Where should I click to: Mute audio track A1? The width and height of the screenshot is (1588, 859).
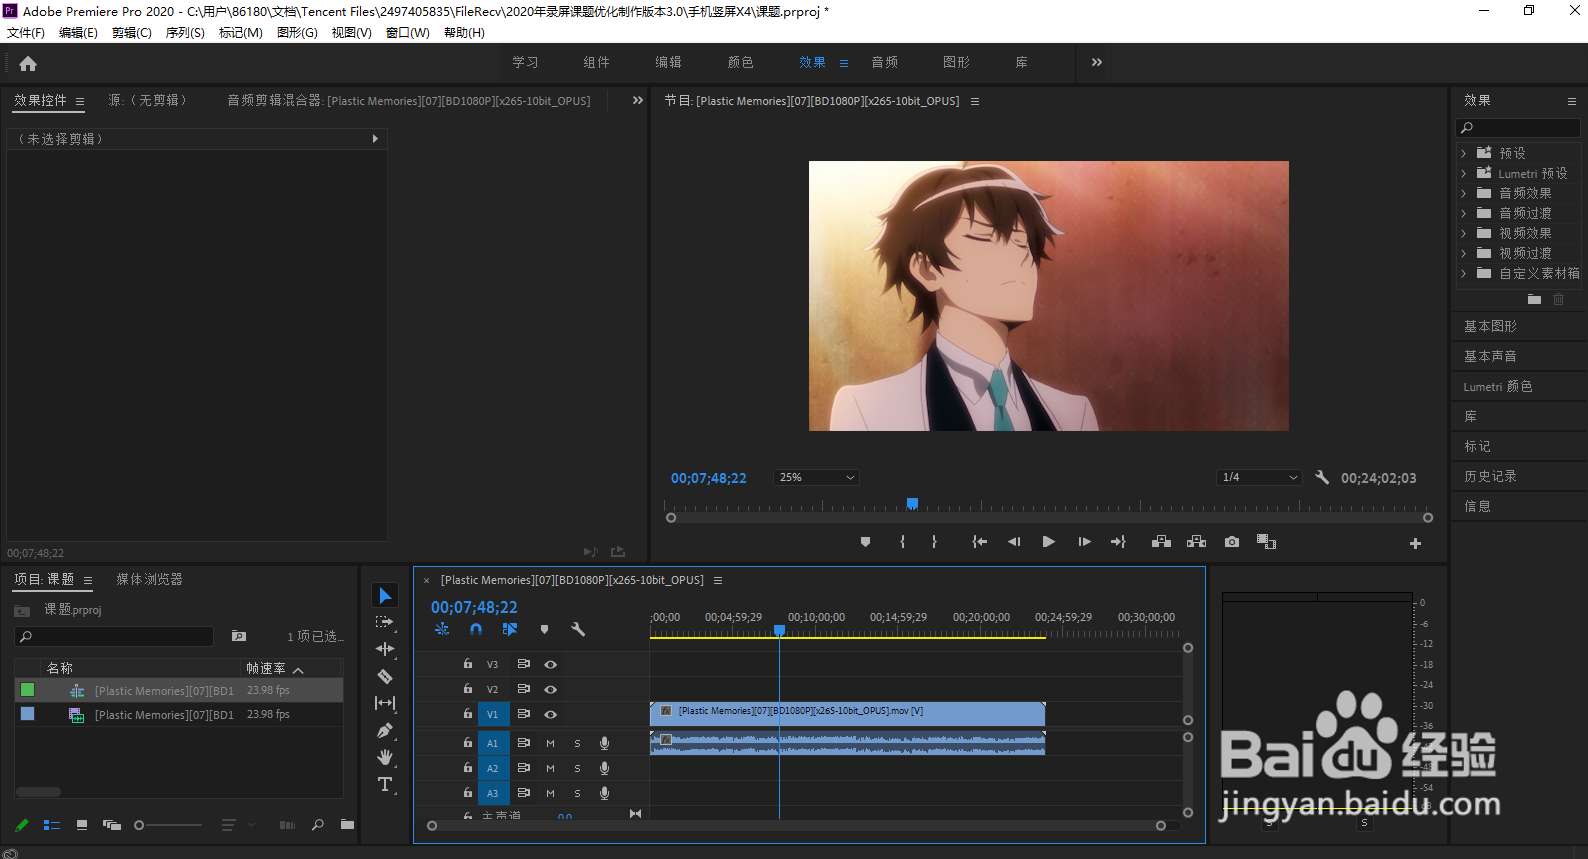[x=550, y=743]
